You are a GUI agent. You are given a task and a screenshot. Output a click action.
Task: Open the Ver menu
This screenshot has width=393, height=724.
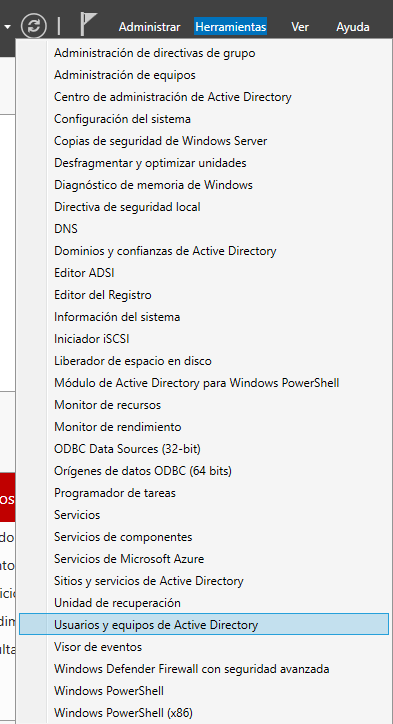point(300,27)
